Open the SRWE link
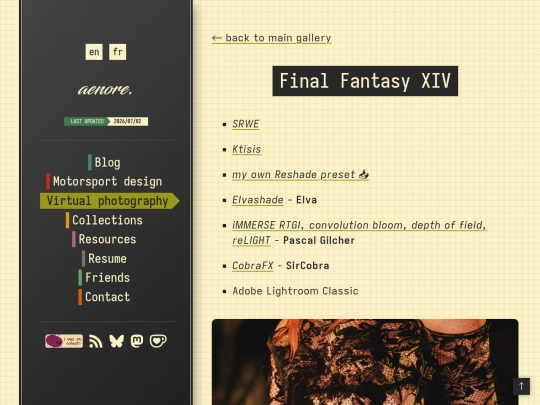This screenshot has width=540, height=405. (x=246, y=124)
